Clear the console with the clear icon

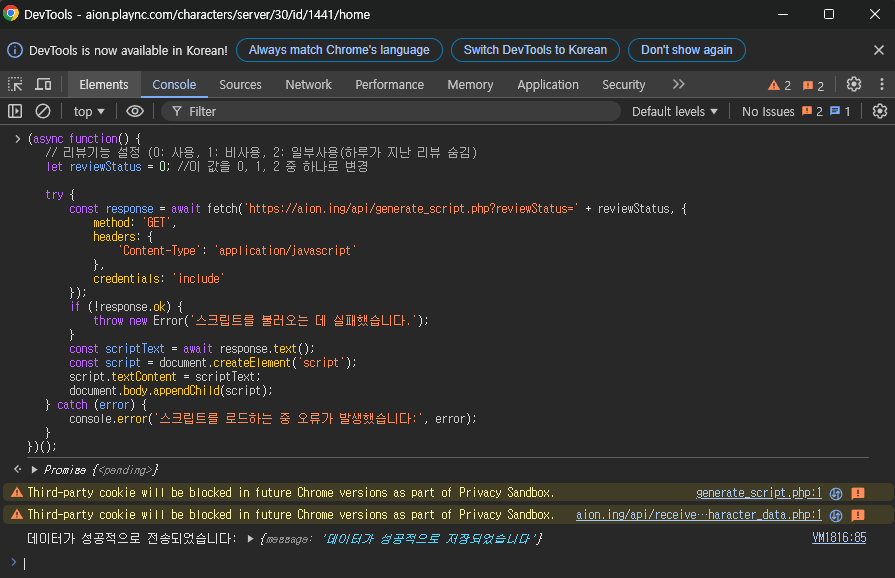click(43, 112)
